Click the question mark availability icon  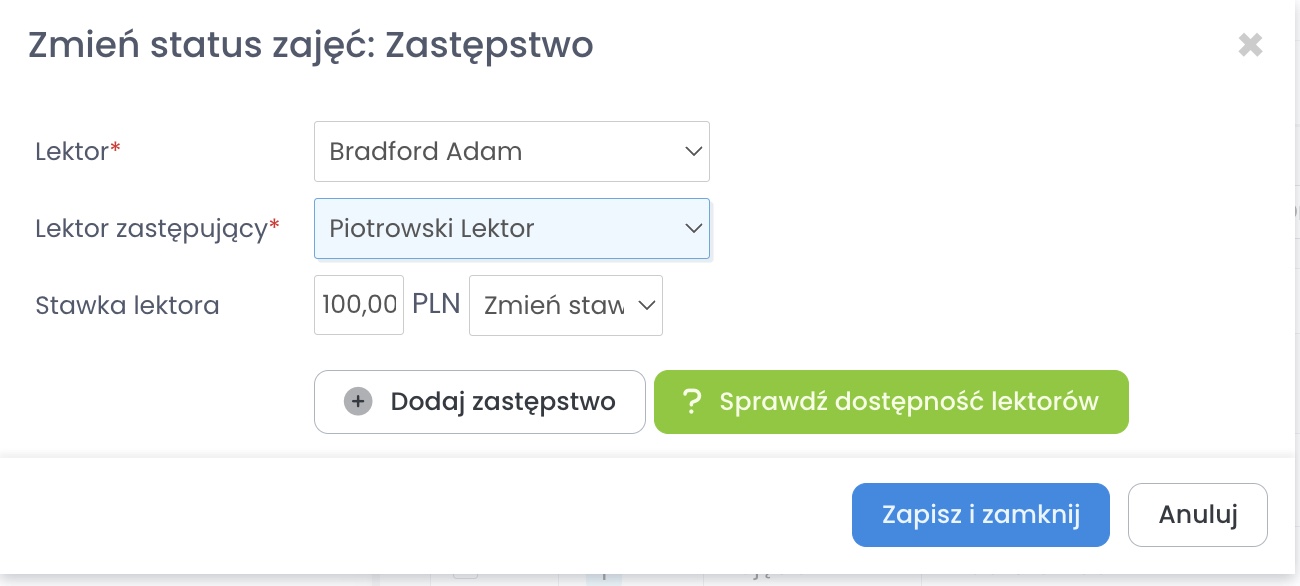point(691,402)
